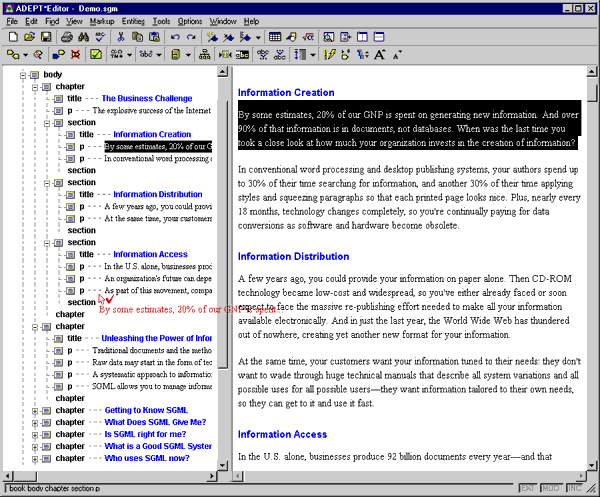Click the paragraph 'In the U.S. alone' in tree

[158, 266]
